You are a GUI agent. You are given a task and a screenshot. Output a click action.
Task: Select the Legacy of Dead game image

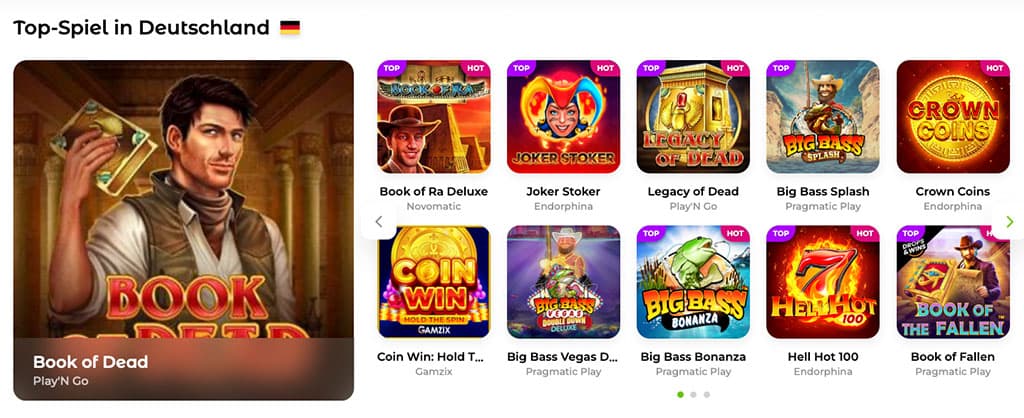point(693,117)
